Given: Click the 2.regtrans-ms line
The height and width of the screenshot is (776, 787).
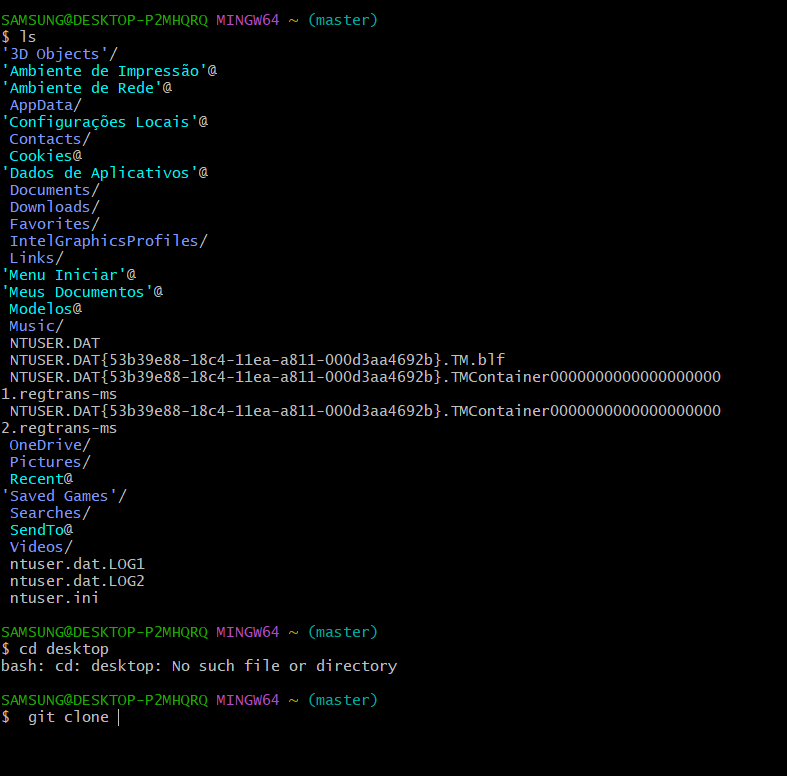Looking at the screenshot, I should (x=59, y=428).
